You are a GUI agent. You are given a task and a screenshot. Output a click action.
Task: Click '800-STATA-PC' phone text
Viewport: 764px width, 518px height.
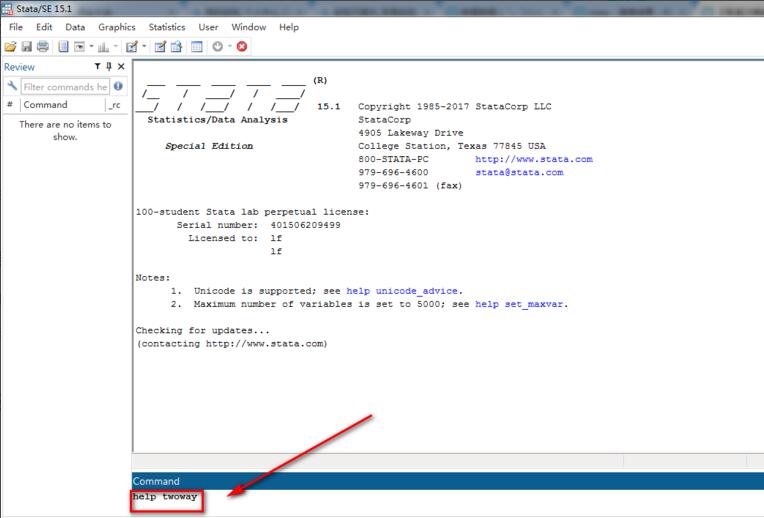[x=393, y=159]
